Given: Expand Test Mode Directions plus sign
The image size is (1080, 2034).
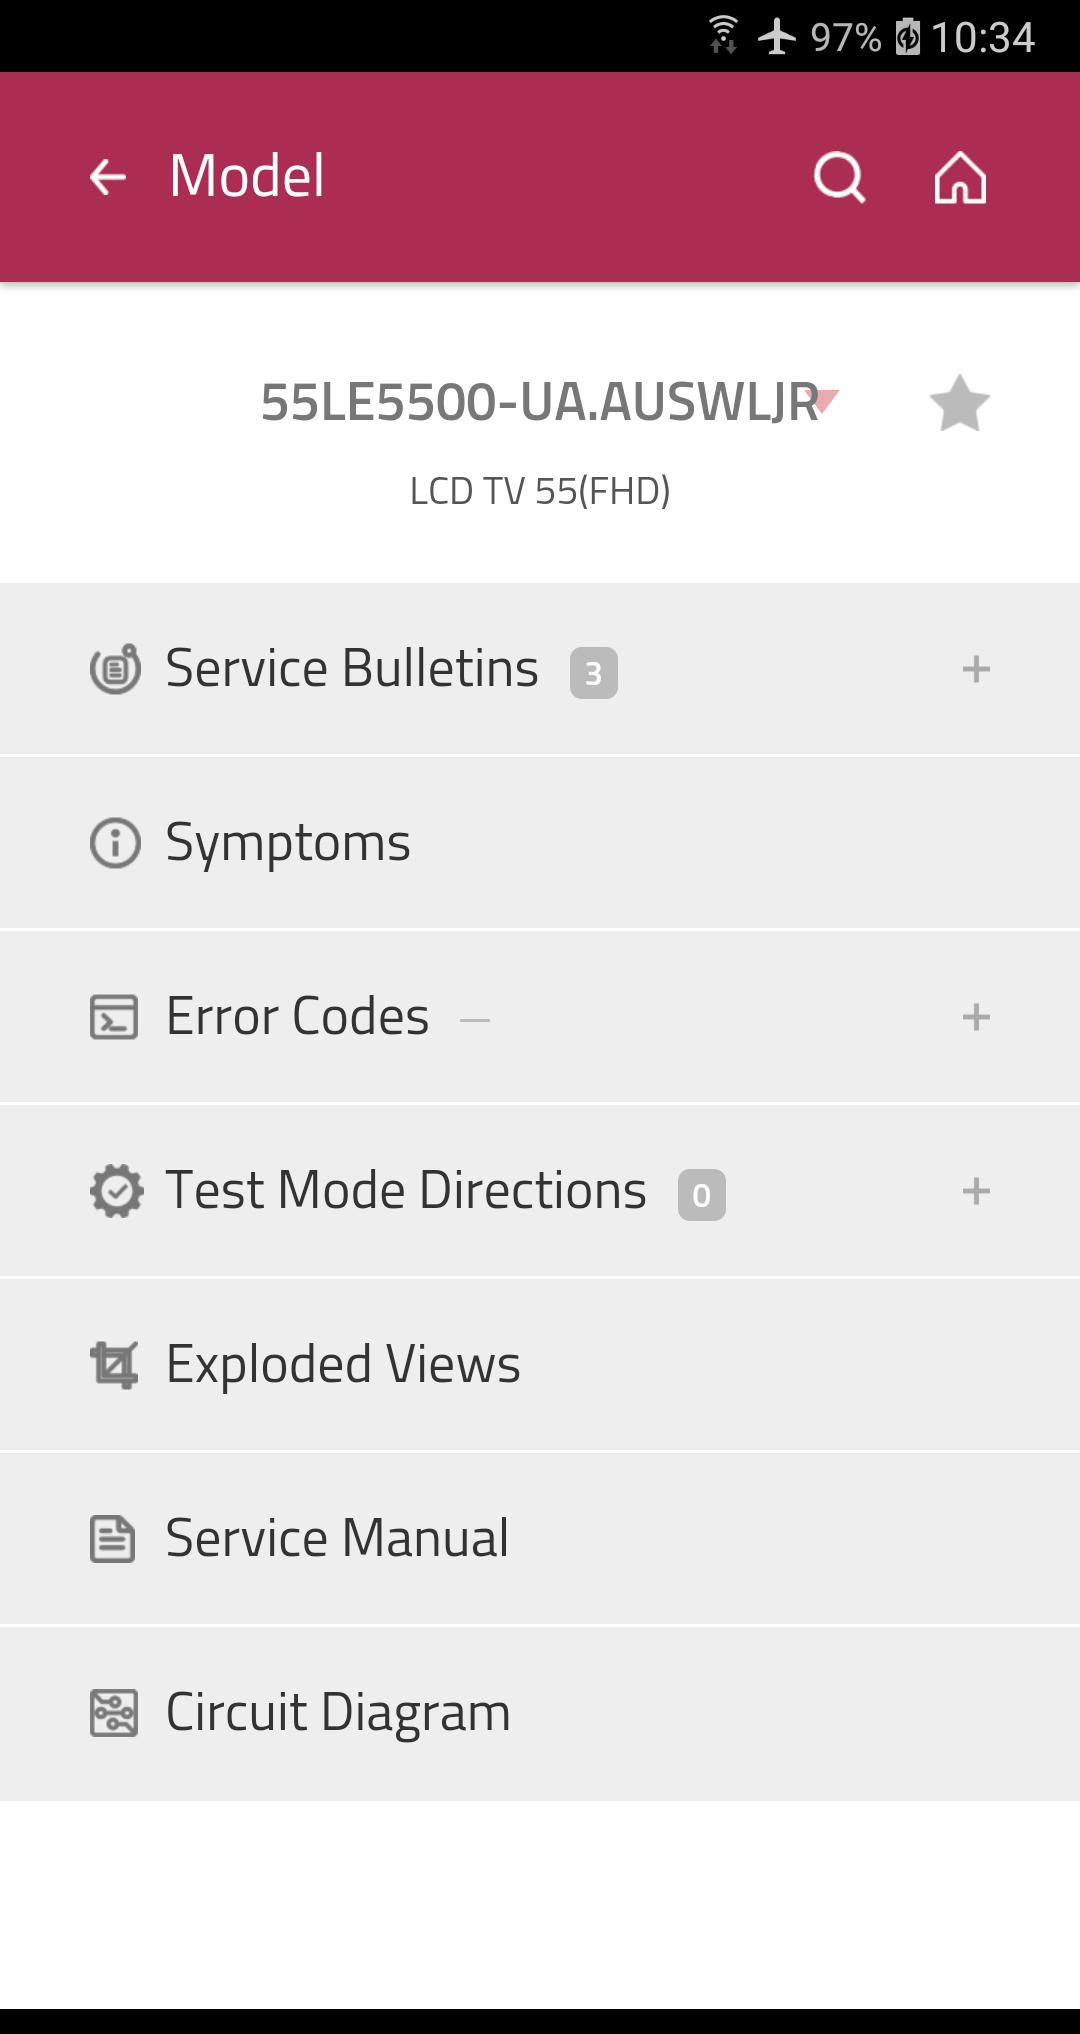Looking at the screenshot, I should point(976,1191).
